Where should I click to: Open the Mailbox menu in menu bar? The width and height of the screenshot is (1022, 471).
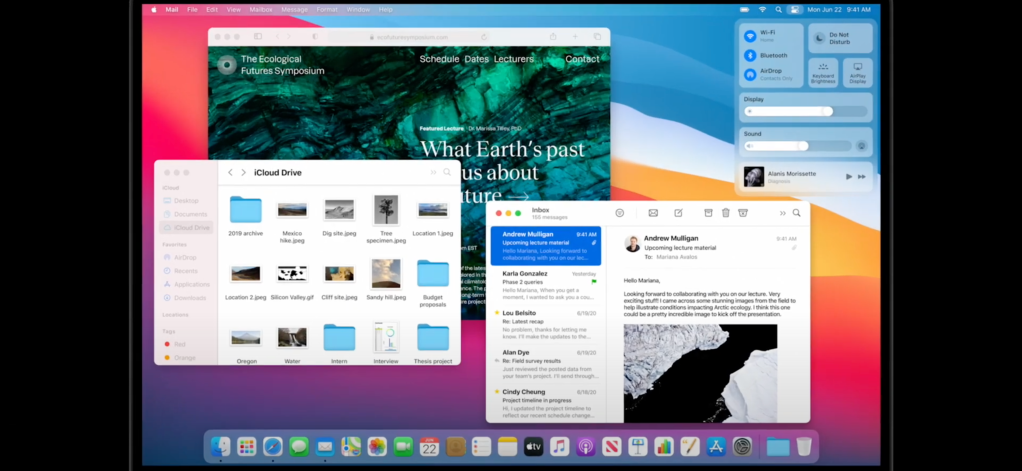[x=260, y=9]
